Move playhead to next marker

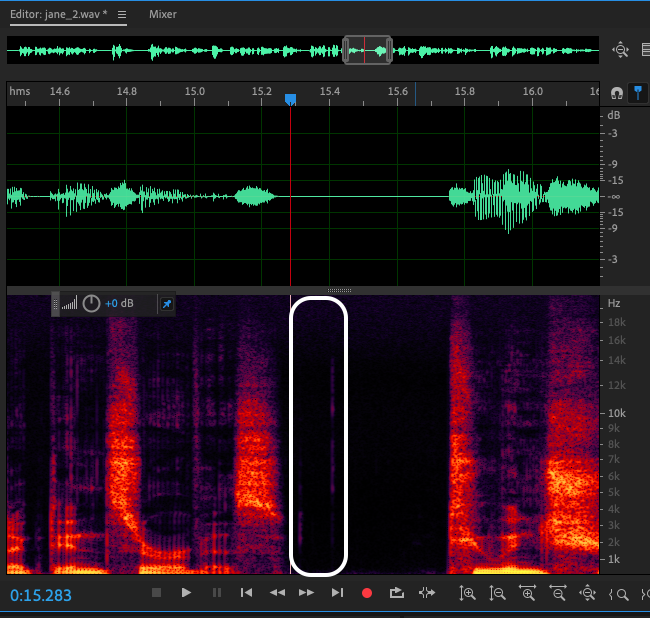point(337,593)
